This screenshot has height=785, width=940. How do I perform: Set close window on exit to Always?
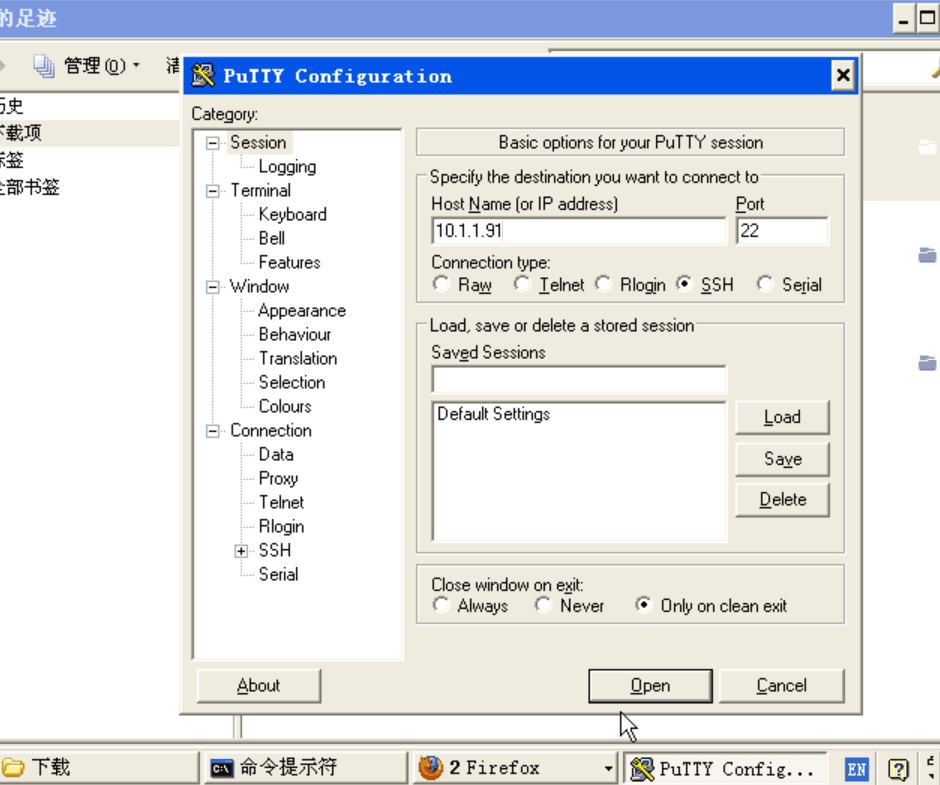(x=441, y=604)
